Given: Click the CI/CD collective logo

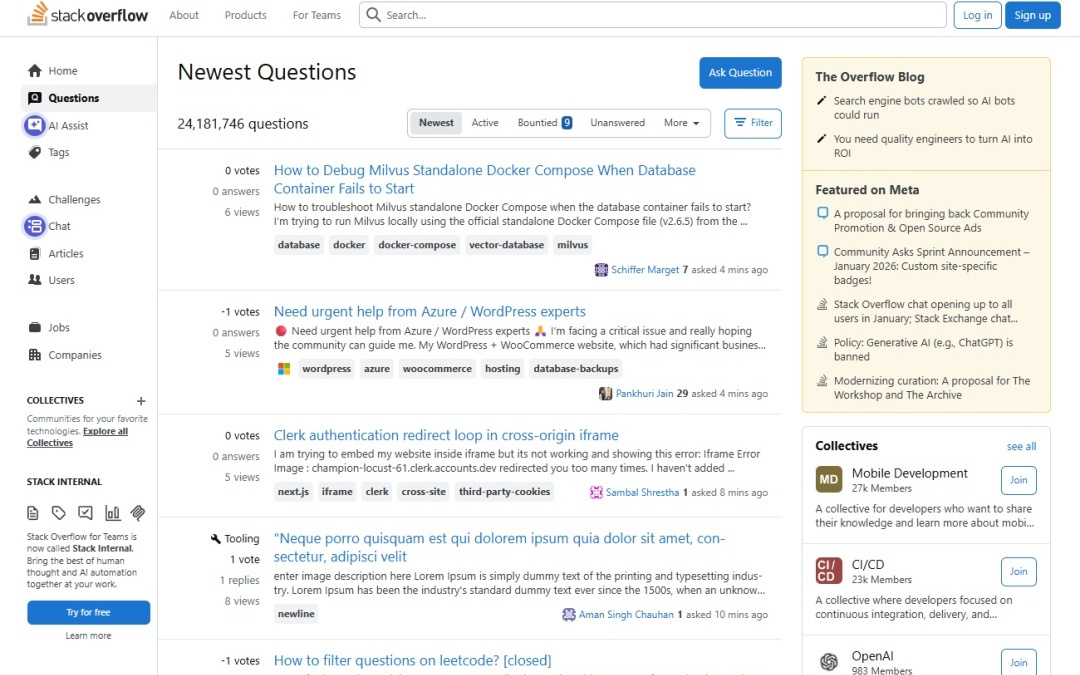Looking at the screenshot, I should point(828,571).
